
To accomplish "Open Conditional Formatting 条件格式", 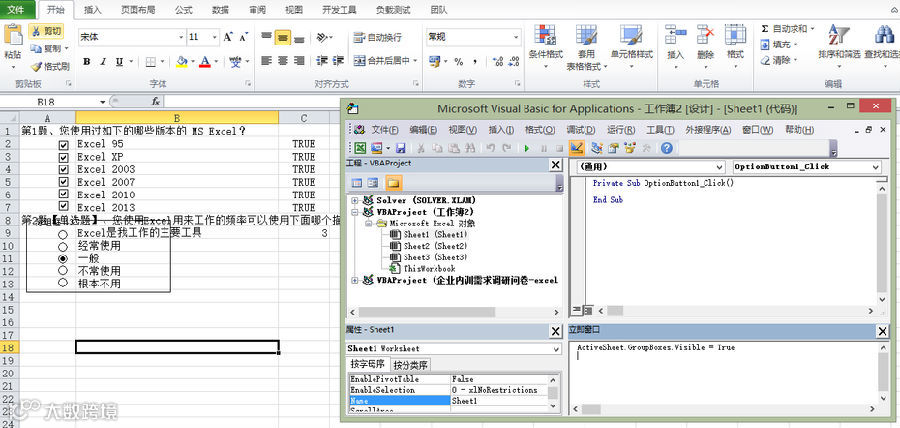I will 545,46.
